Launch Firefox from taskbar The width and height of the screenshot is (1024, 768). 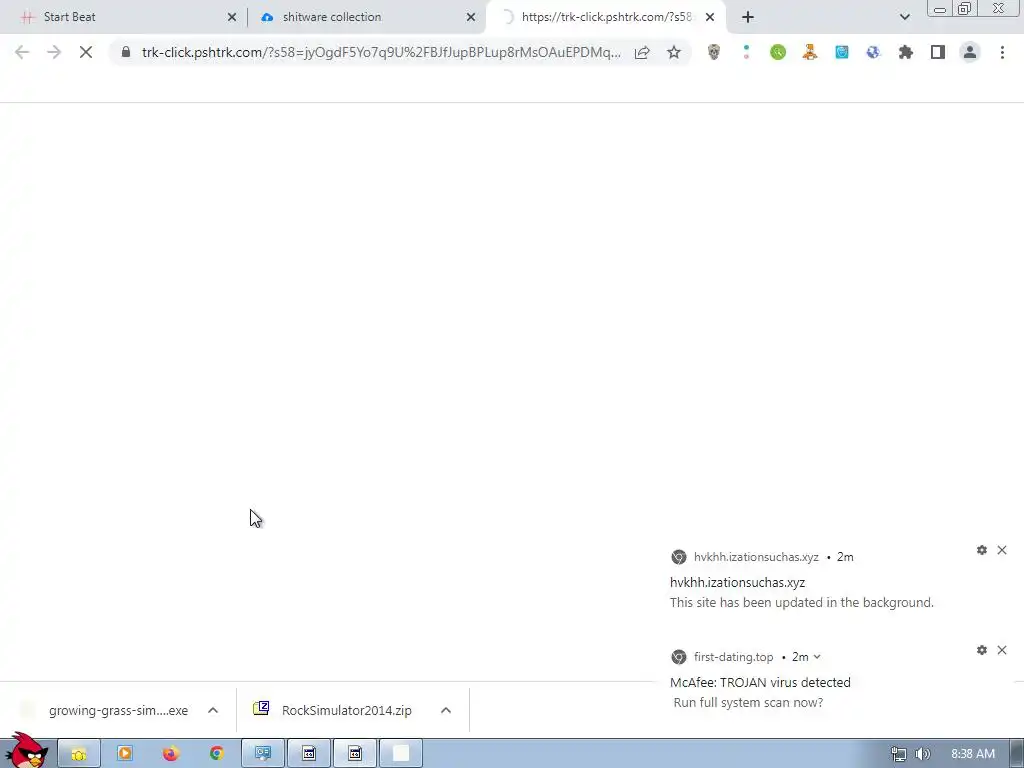tap(171, 754)
